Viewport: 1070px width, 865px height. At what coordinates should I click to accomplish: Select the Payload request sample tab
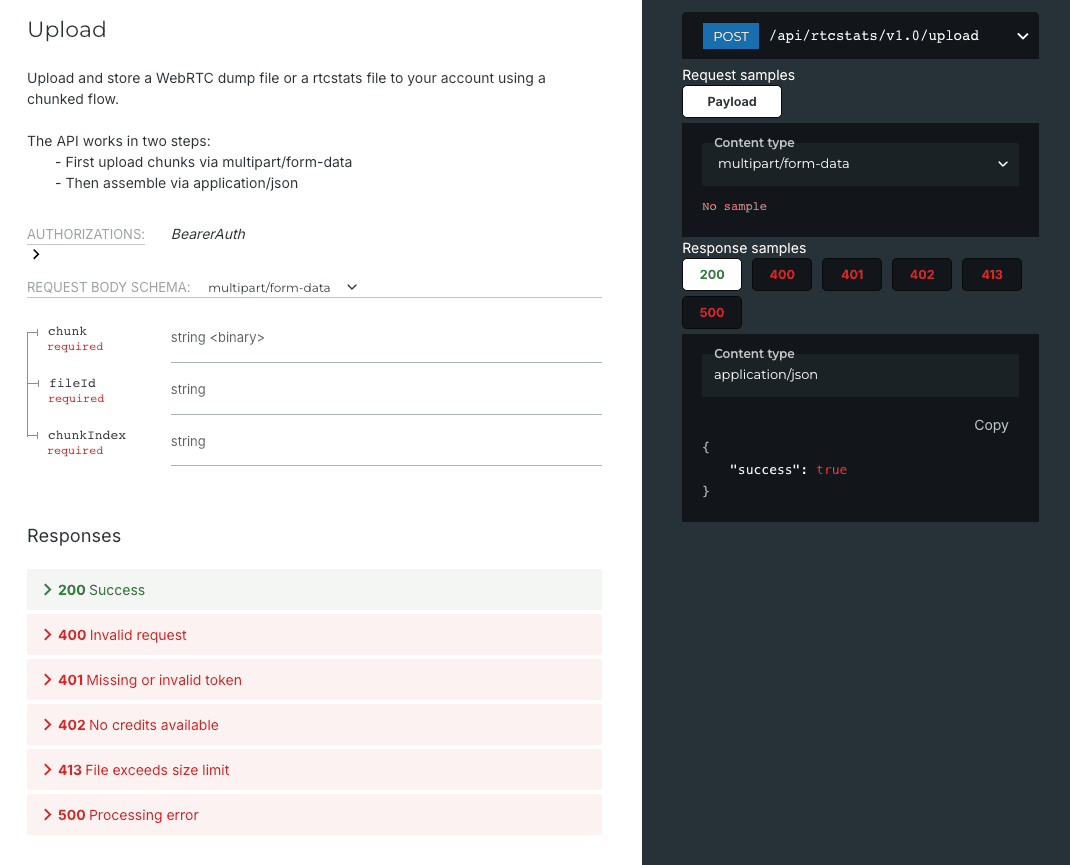point(731,101)
